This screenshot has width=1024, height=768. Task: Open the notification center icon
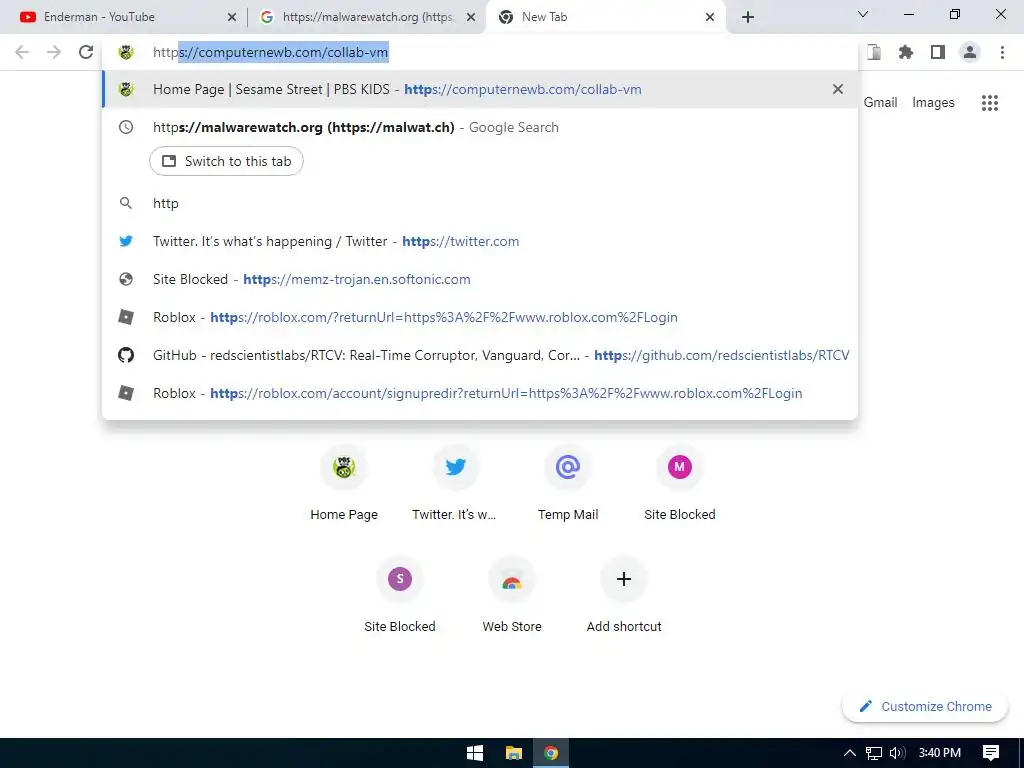pyautogui.click(x=991, y=753)
